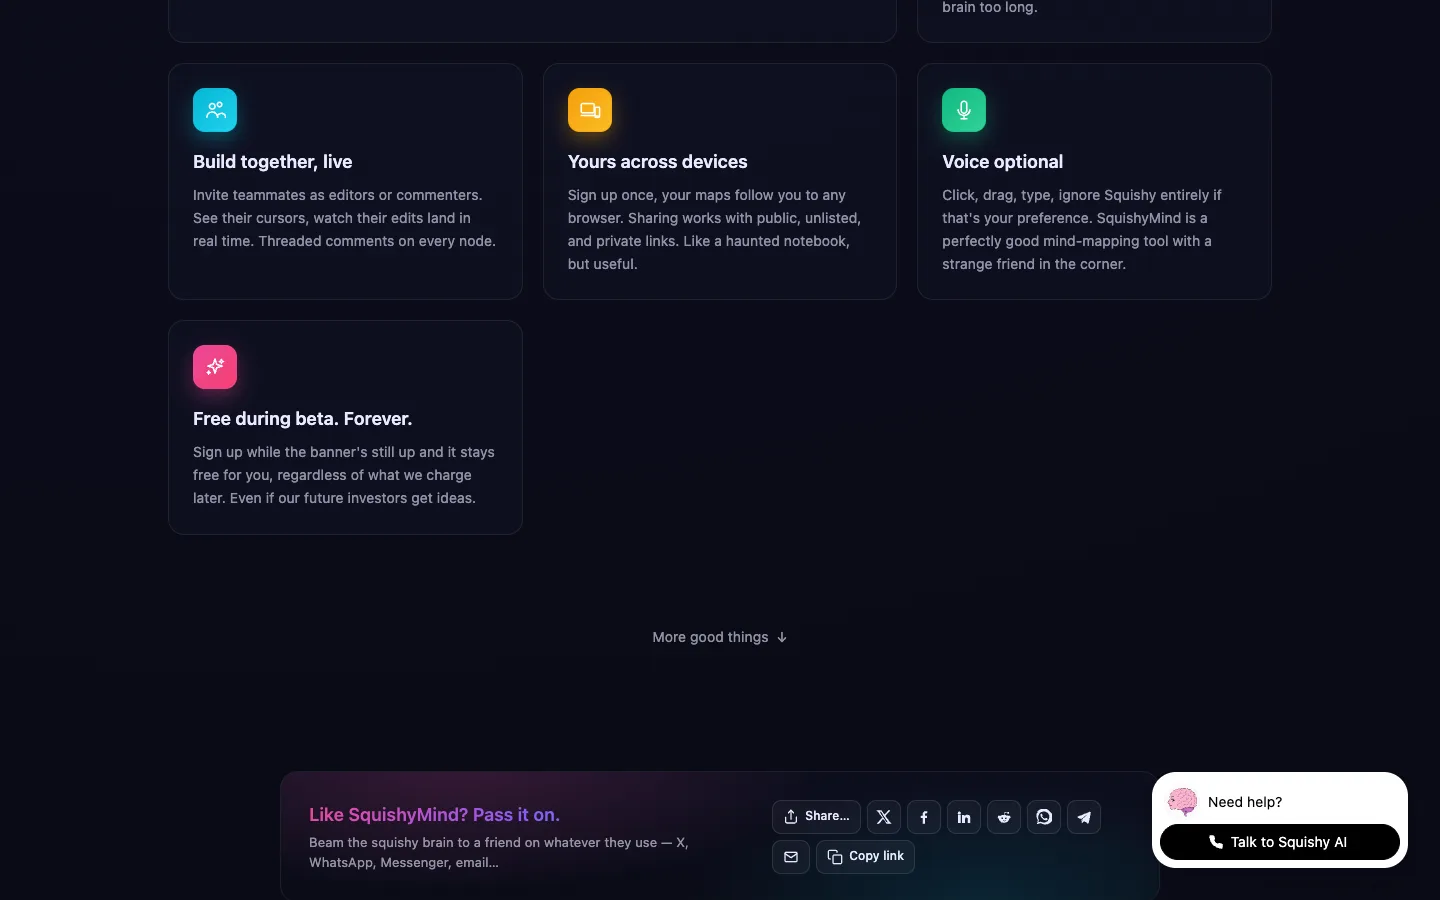Click Voice optional heading
Screen dimensions: 1440x900
click(1002, 162)
